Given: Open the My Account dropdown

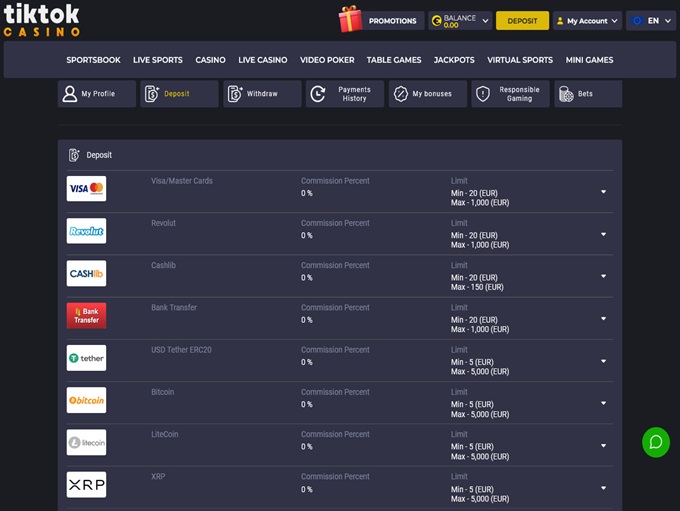Looking at the screenshot, I should tap(586, 21).
